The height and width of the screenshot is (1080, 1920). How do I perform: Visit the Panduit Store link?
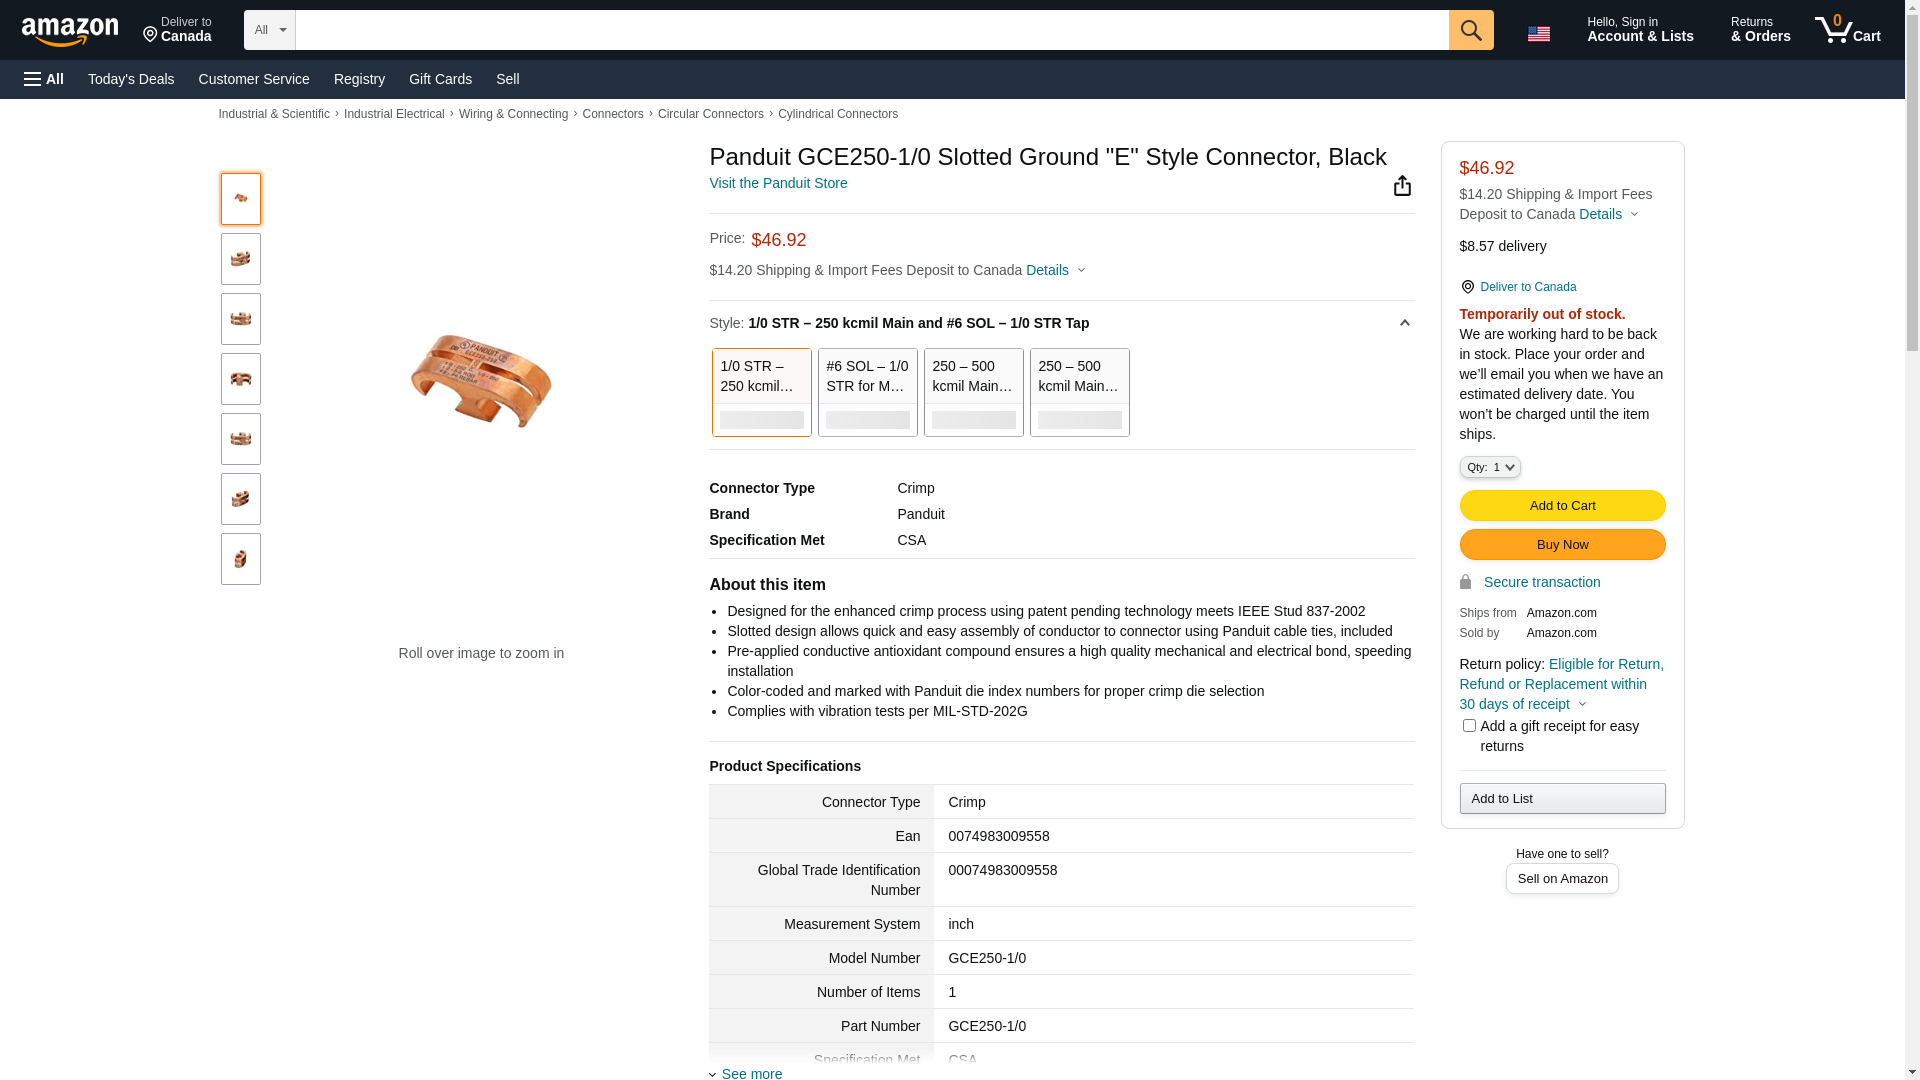tap(778, 183)
